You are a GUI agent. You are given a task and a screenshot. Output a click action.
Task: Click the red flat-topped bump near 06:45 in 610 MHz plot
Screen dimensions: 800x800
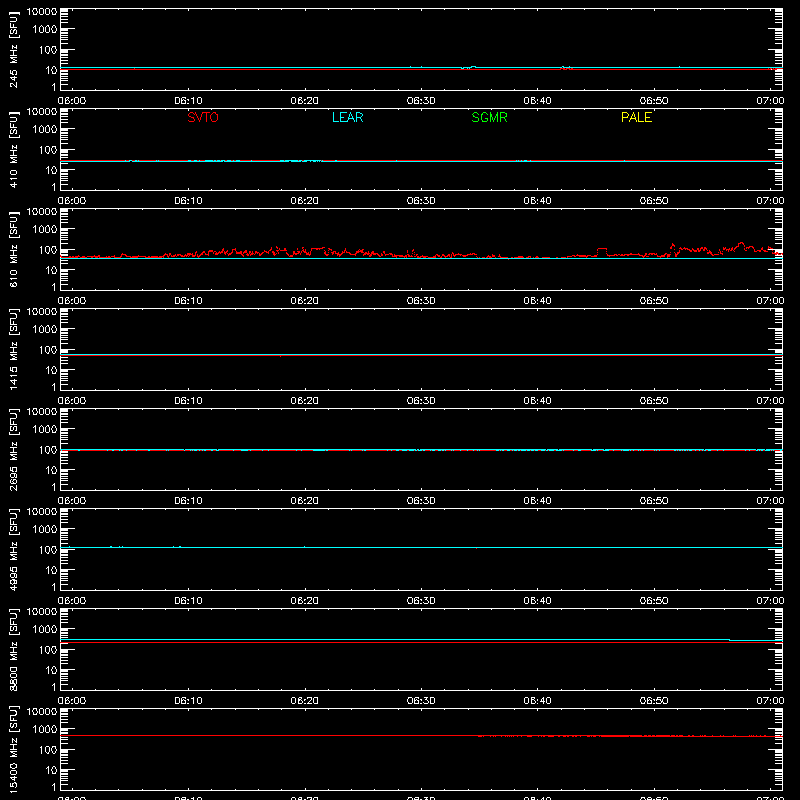click(602, 251)
